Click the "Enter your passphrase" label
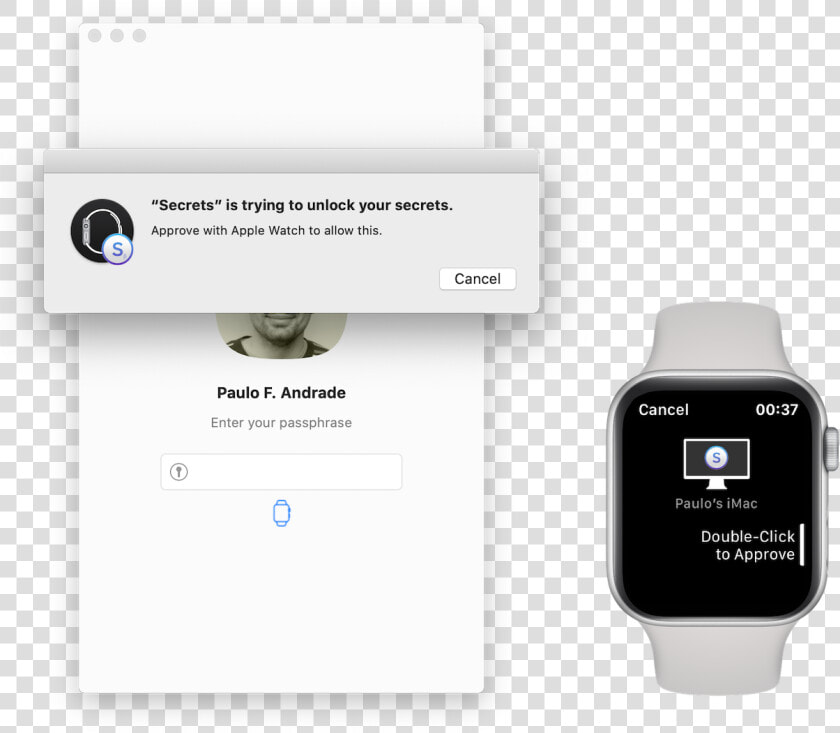 tap(281, 423)
